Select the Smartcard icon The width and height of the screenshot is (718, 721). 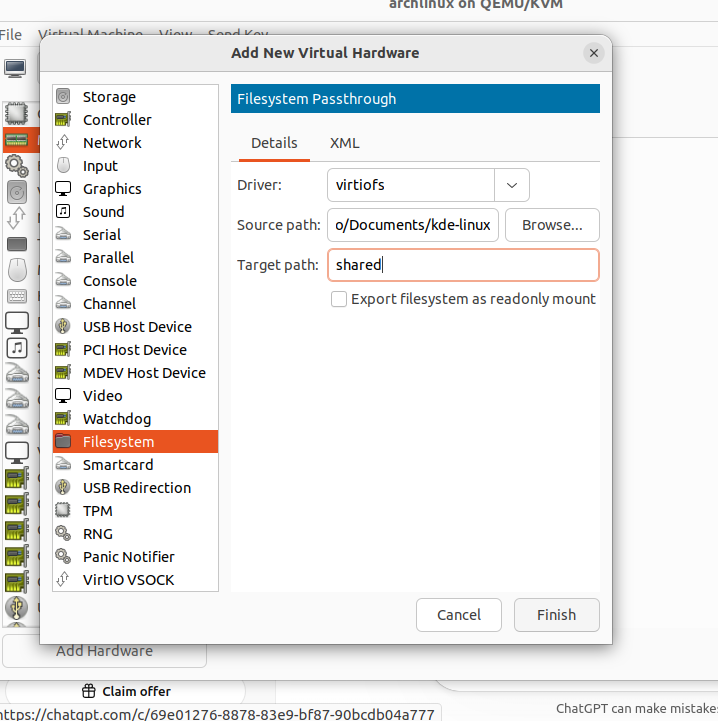[63, 465]
